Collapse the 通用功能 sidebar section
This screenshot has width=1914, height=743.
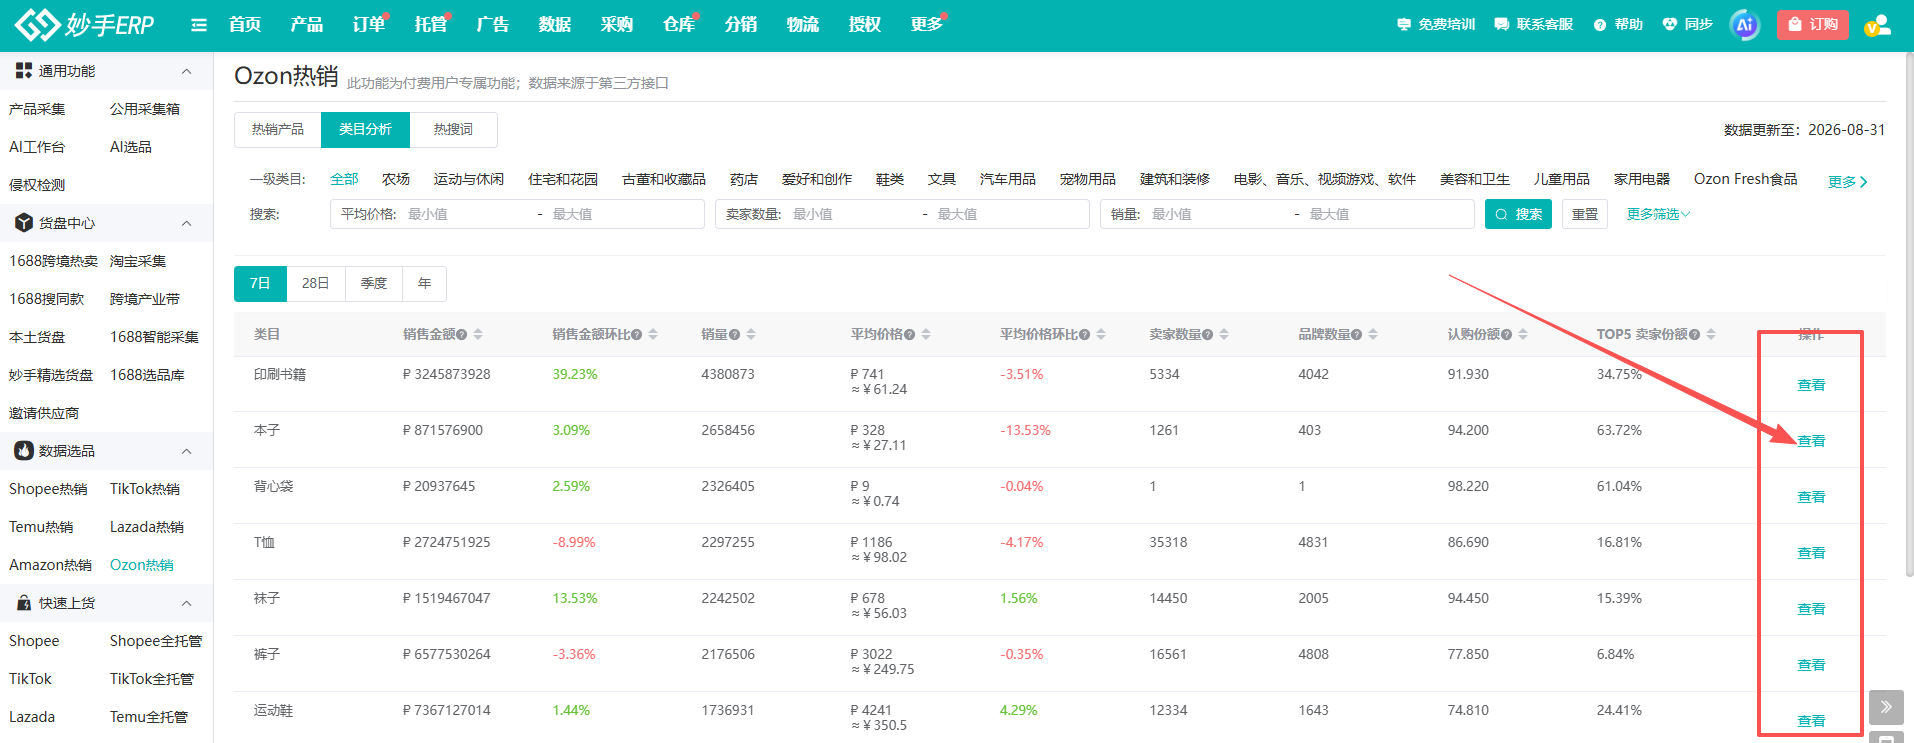click(186, 71)
